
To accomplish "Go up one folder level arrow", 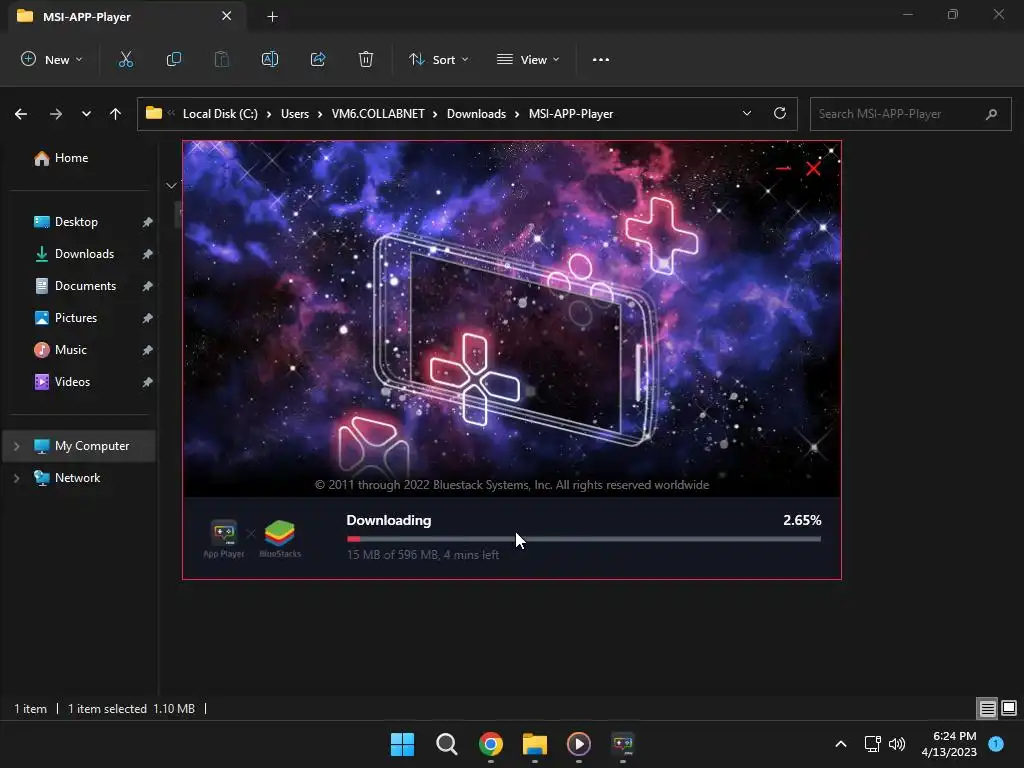I will 116,114.
